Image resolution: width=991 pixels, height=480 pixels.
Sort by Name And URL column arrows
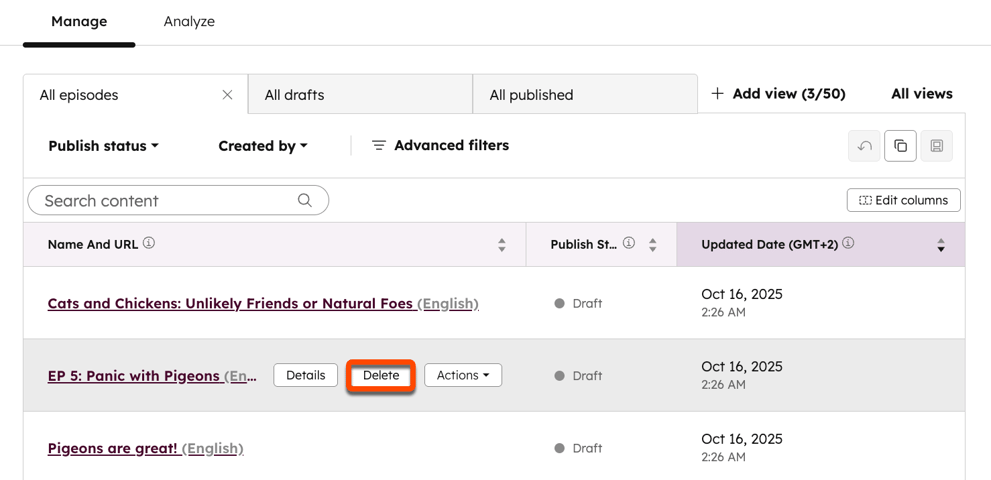tap(502, 245)
